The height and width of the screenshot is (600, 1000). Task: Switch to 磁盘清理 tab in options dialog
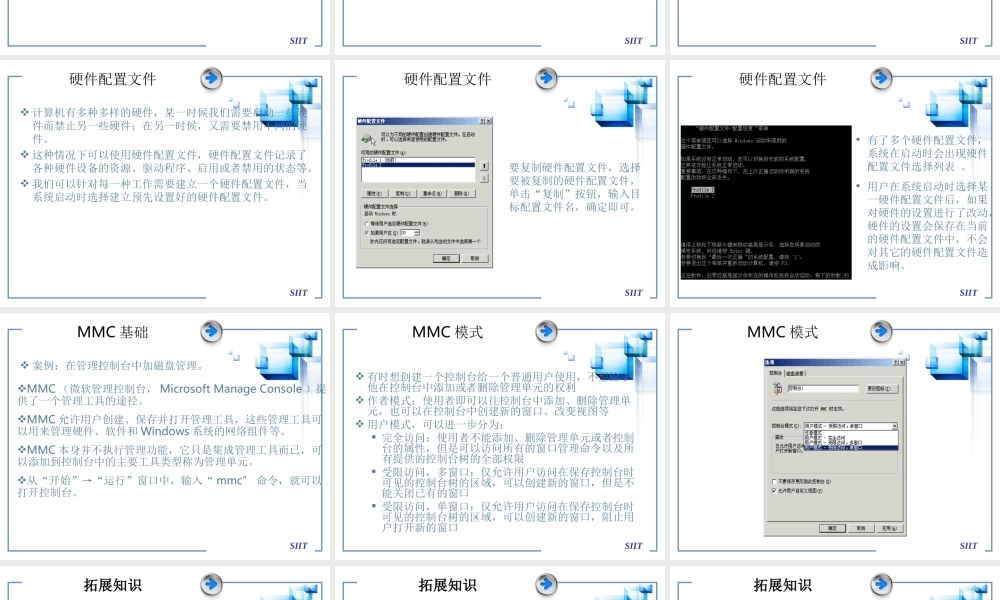pyautogui.click(x=795, y=374)
